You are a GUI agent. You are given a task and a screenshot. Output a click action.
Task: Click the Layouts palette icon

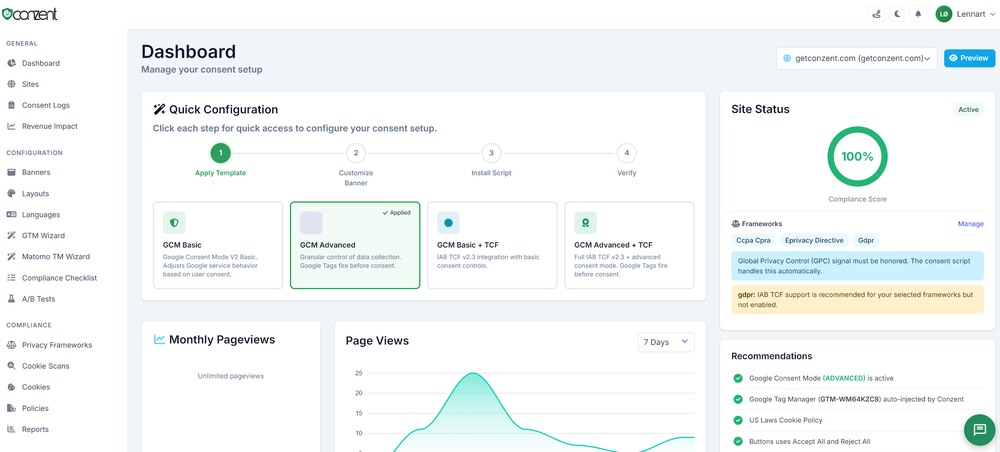point(11,193)
